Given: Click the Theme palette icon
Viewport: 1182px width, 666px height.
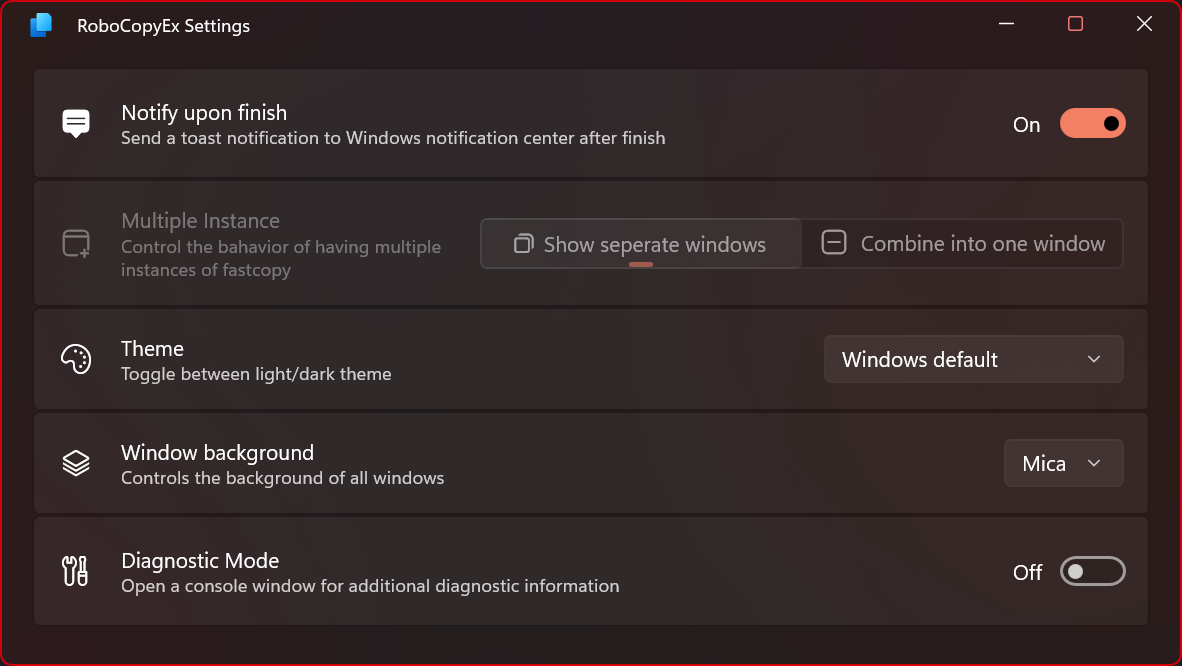Looking at the screenshot, I should (x=76, y=359).
